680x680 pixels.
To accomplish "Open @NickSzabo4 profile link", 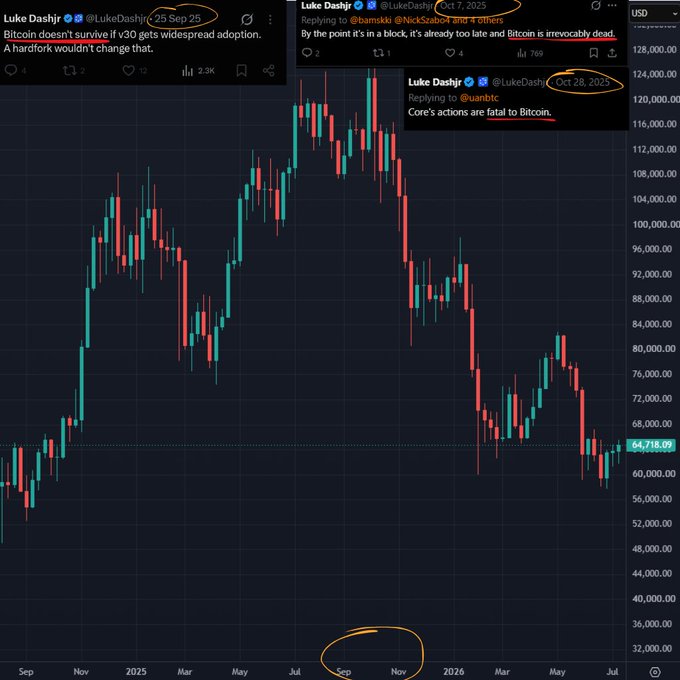I will click(x=422, y=20).
